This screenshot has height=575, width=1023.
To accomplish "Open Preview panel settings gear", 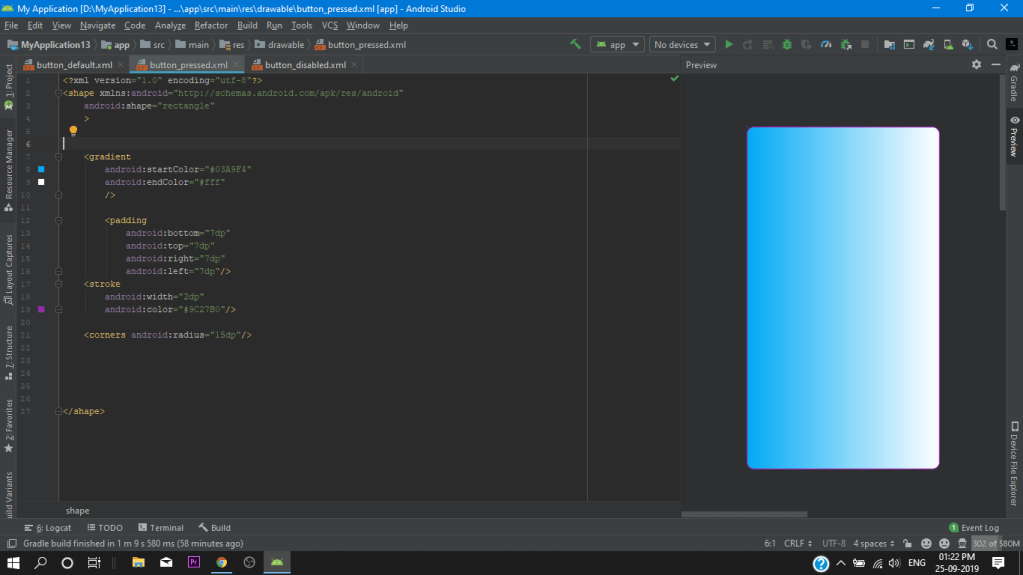I will pos(977,65).
